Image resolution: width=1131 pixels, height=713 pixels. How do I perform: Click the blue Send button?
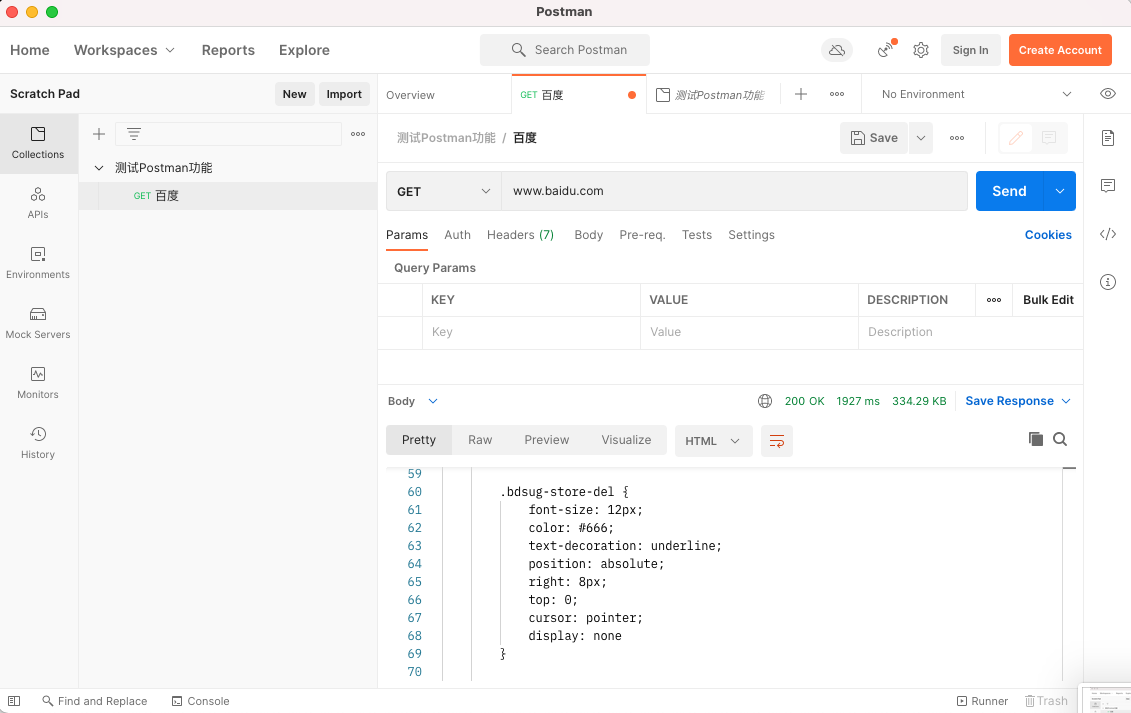point(1008,191)
